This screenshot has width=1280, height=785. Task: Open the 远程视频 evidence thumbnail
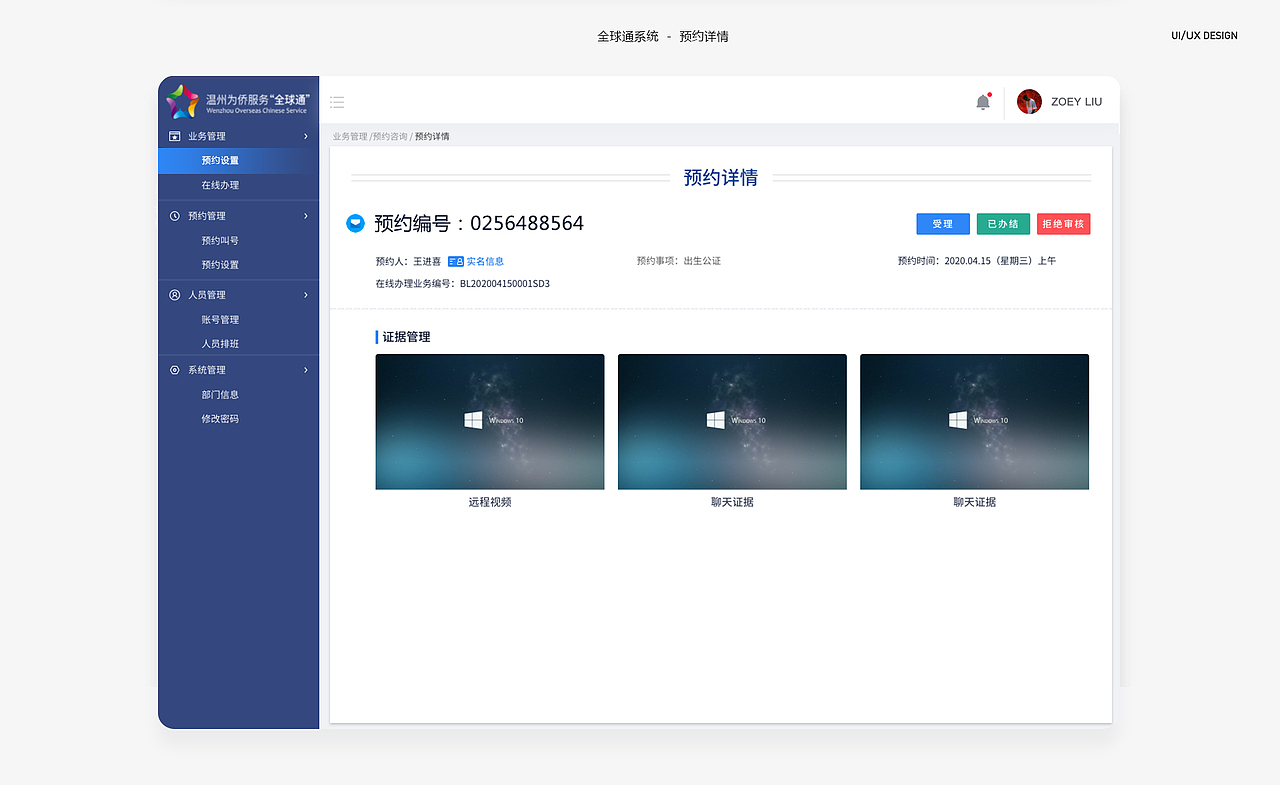point(490,422)
